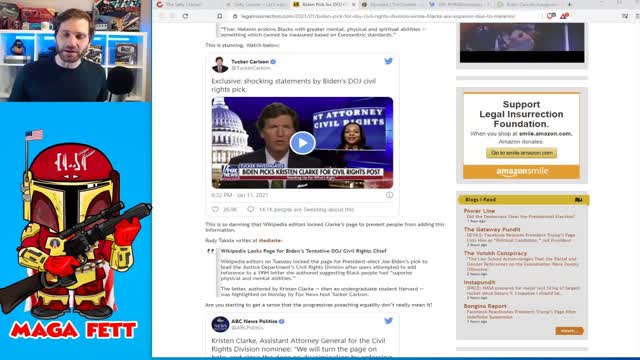This screenshot has height=360, width=640.
Task: Open the Facebook headline under Bongino Report
Action: [521, 314]
